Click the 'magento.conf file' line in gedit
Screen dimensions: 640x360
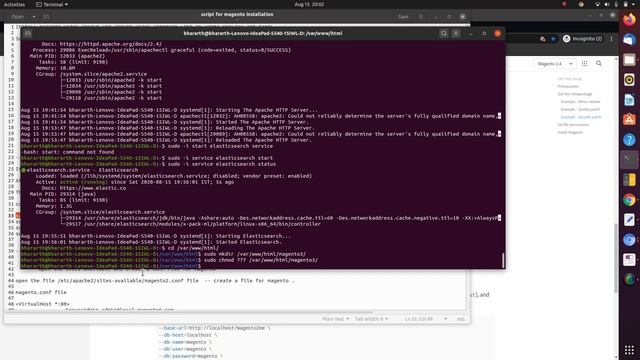pos(41,292)
